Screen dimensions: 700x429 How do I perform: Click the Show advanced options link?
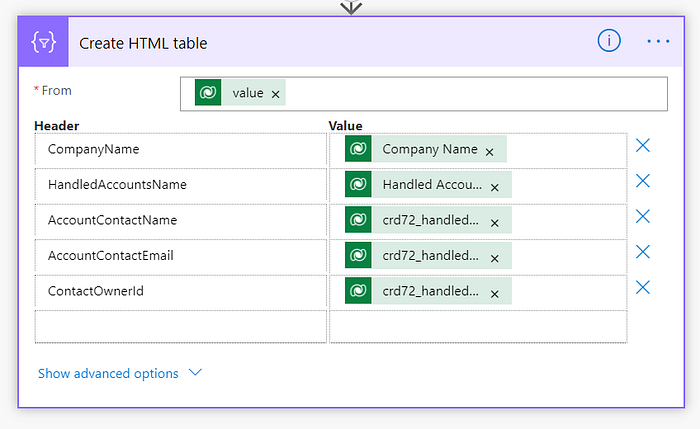pyautogui.click(x=108, y=373)
